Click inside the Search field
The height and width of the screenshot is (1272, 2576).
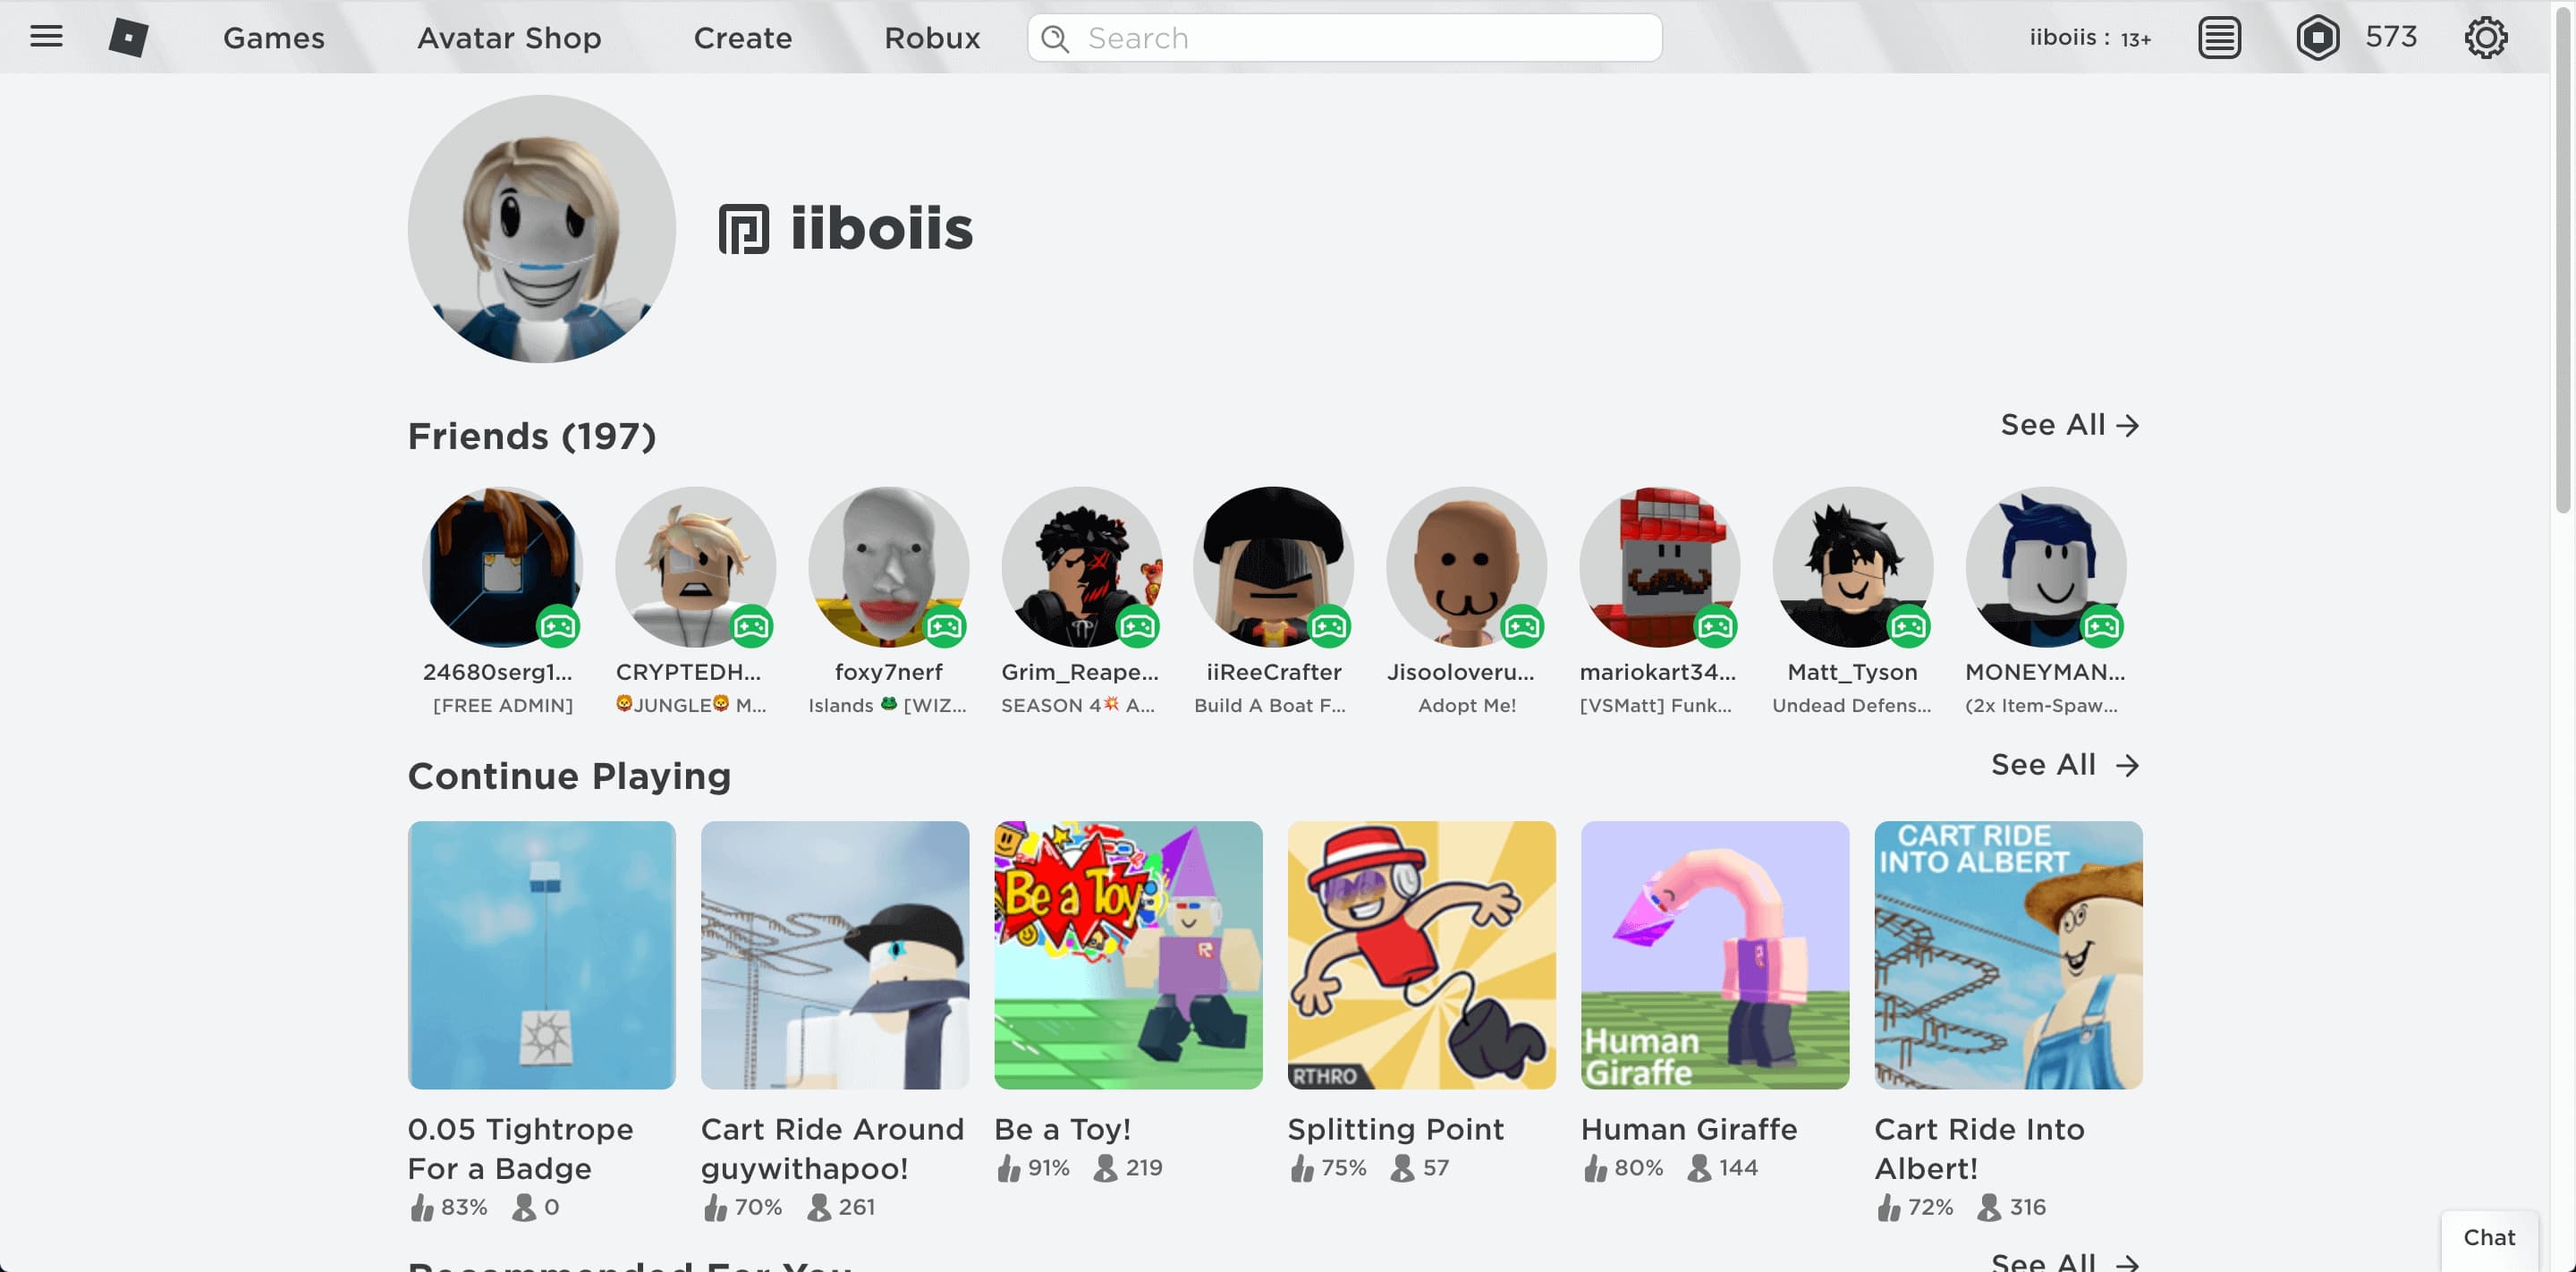1300,37
